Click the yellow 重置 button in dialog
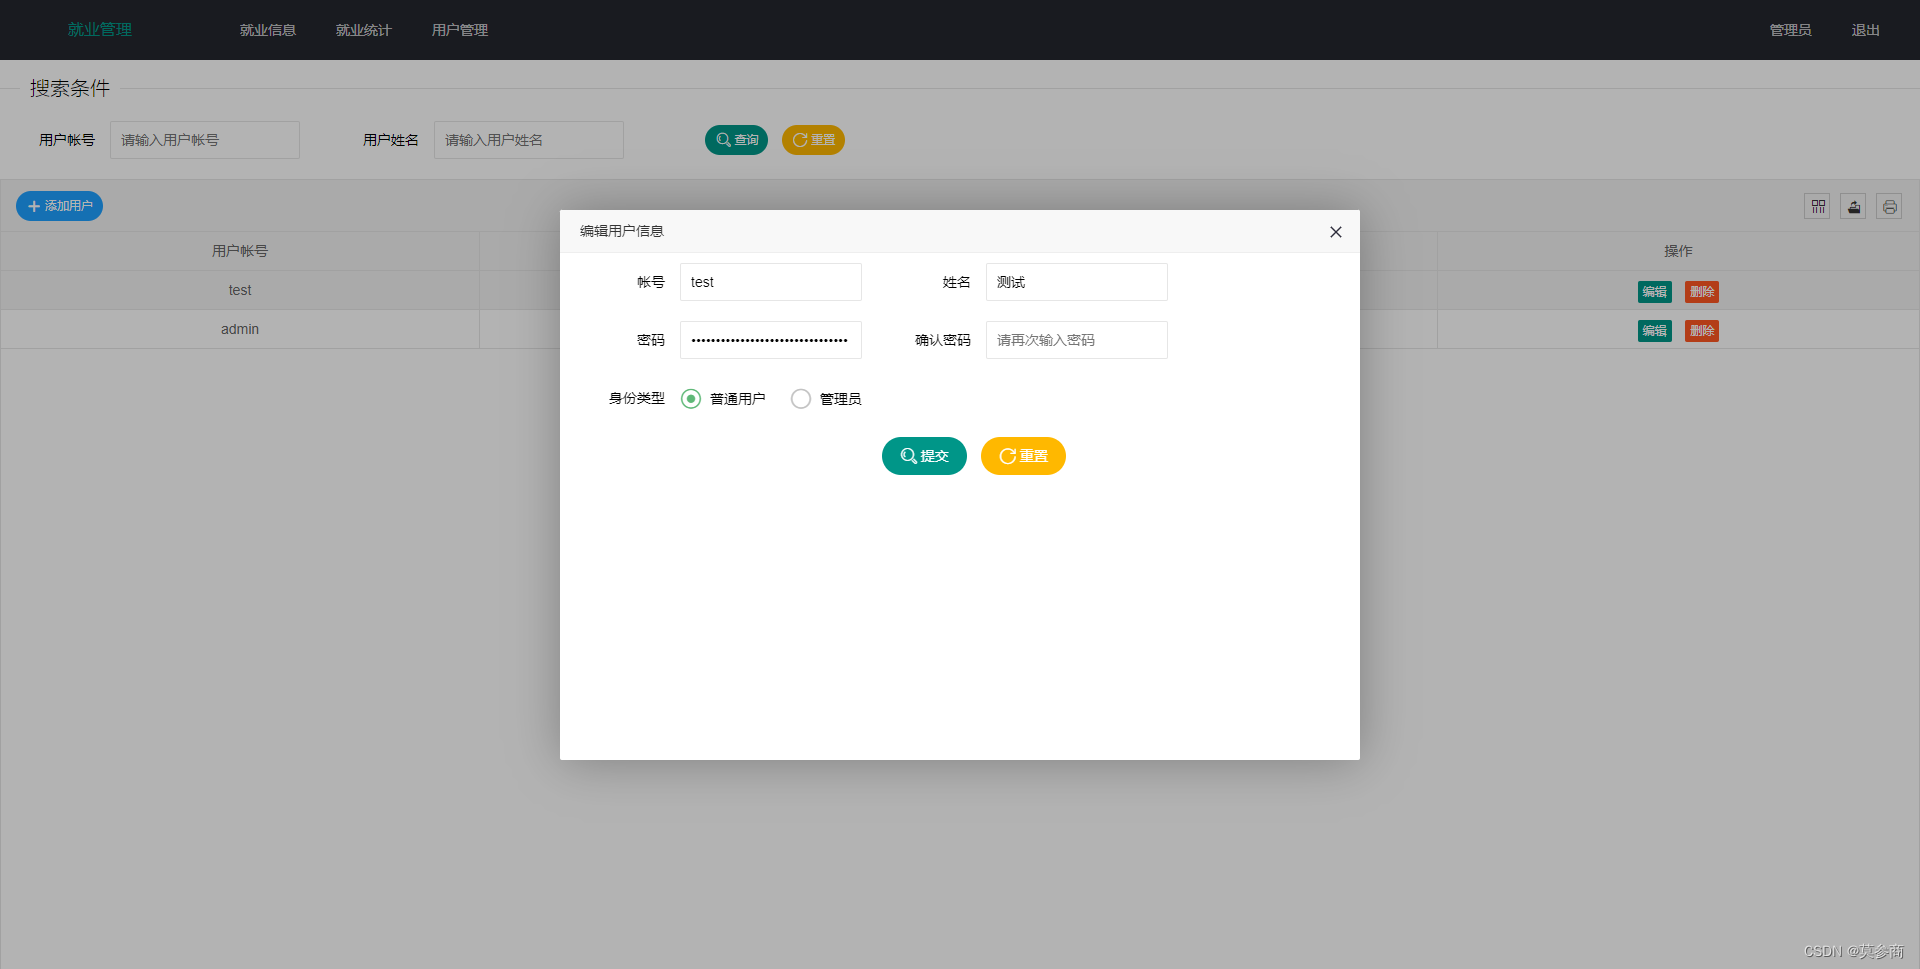Viewport: 1920px width, 969px height. click(1023, 456)
